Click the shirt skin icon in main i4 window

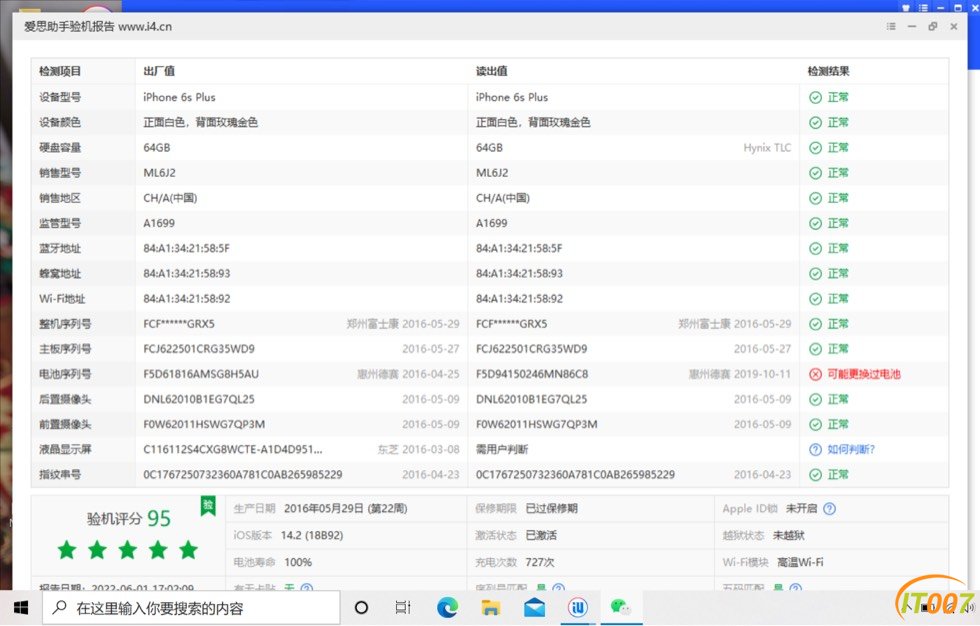pos(906,7)
